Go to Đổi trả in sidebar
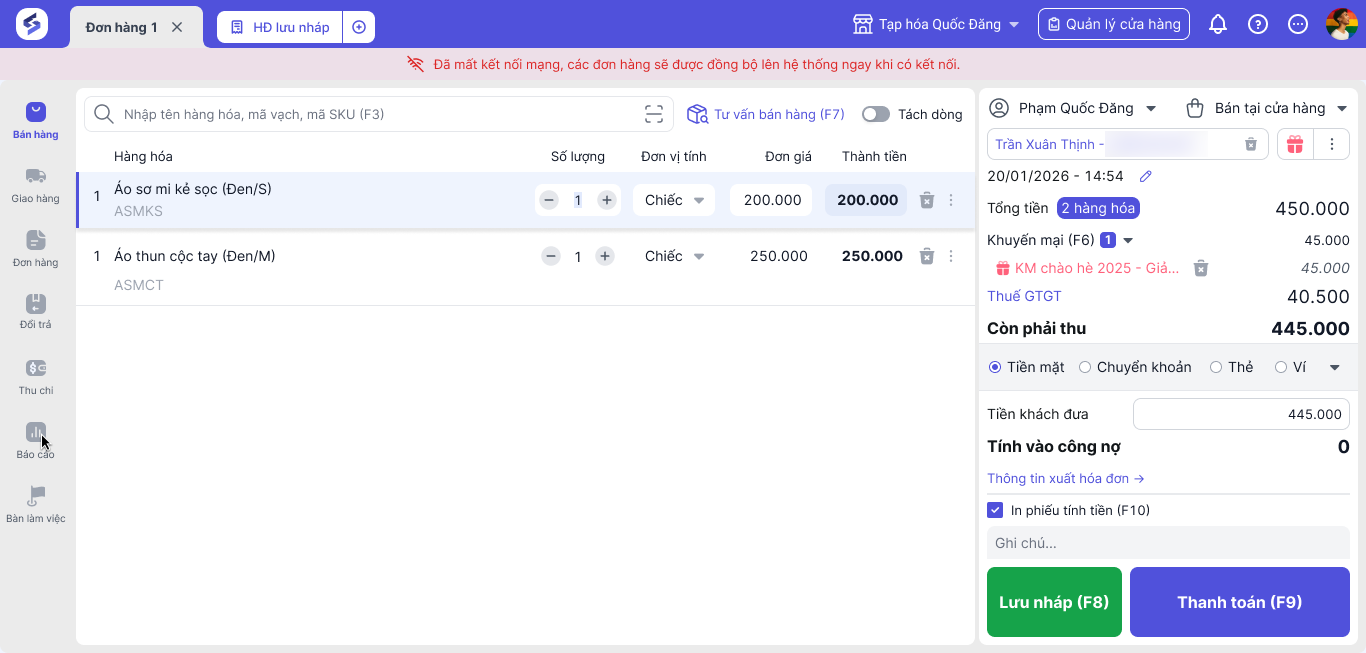The width and height of the screenshot is (1366, 653). click(36, 311)
